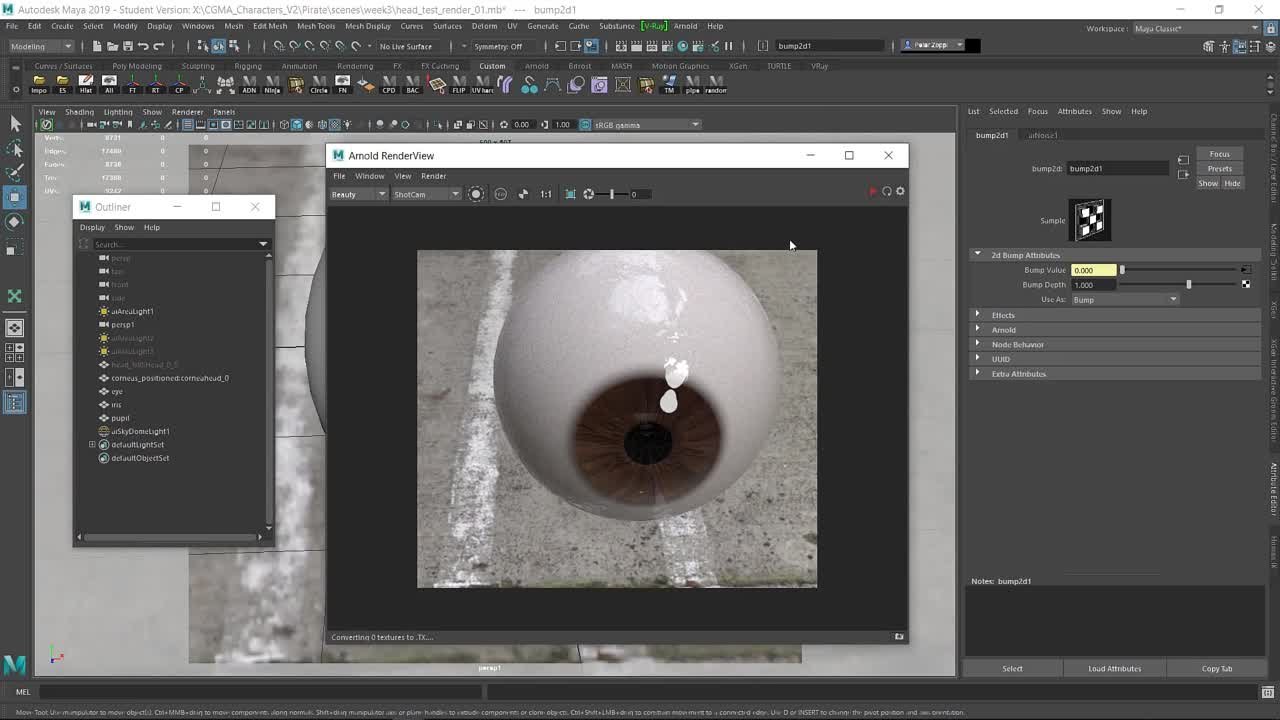Click the undo icon in status line

click(143, 46)
